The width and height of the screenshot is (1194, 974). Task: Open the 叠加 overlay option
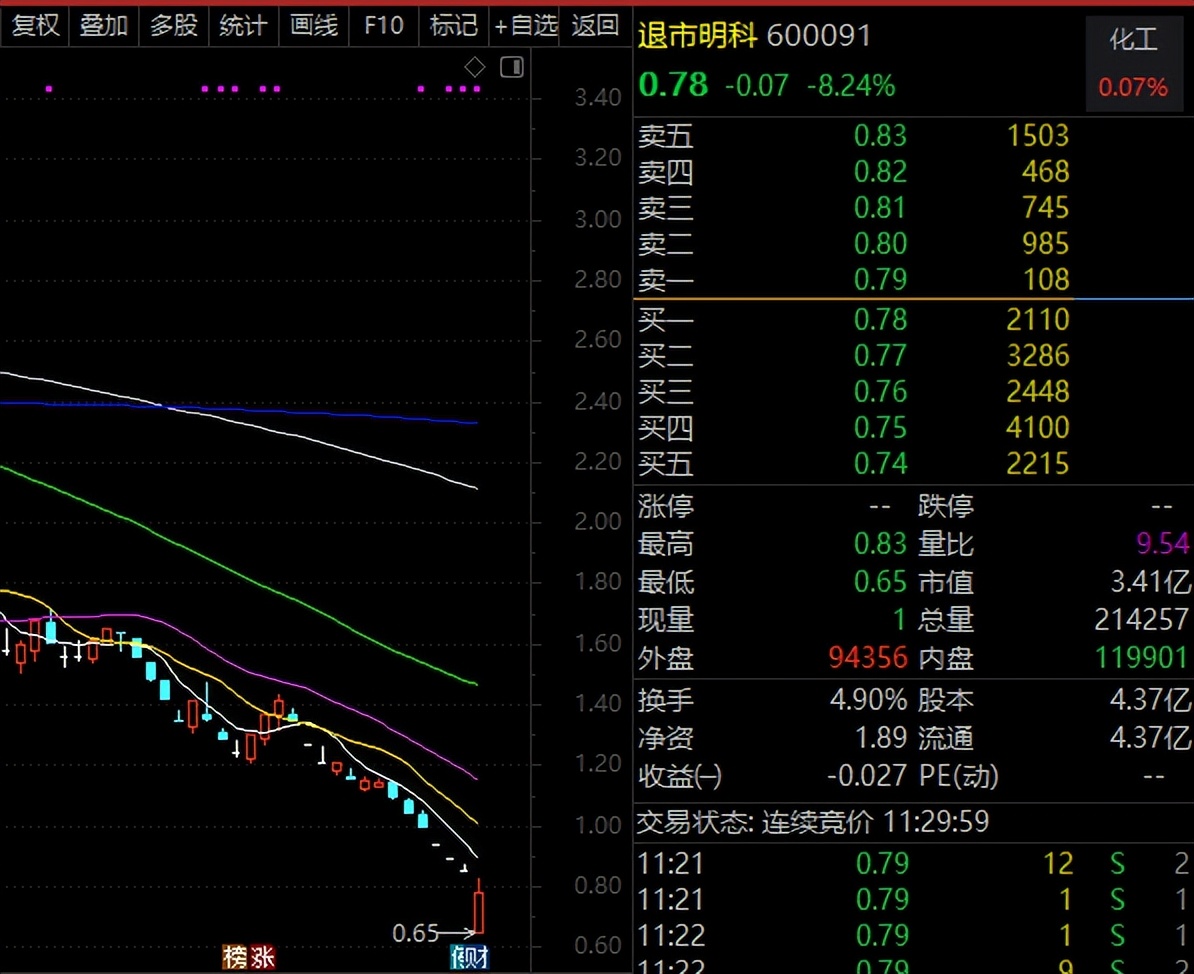[x=104, y=24]
